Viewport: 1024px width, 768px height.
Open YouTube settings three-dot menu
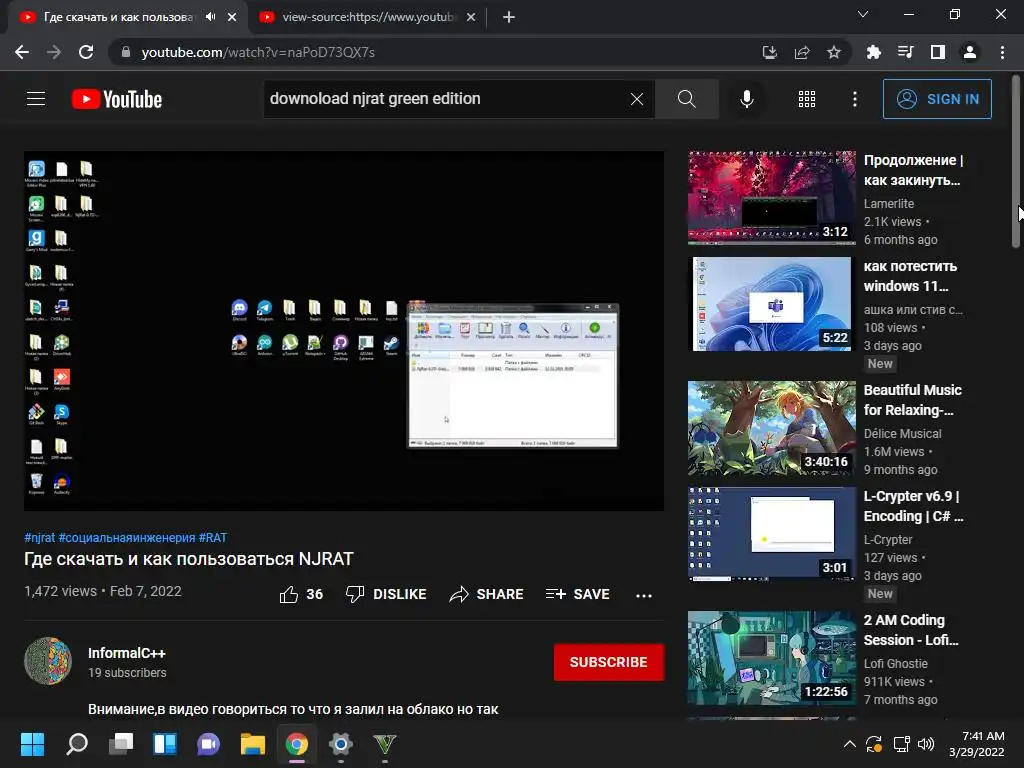click(x=854, y=99)
